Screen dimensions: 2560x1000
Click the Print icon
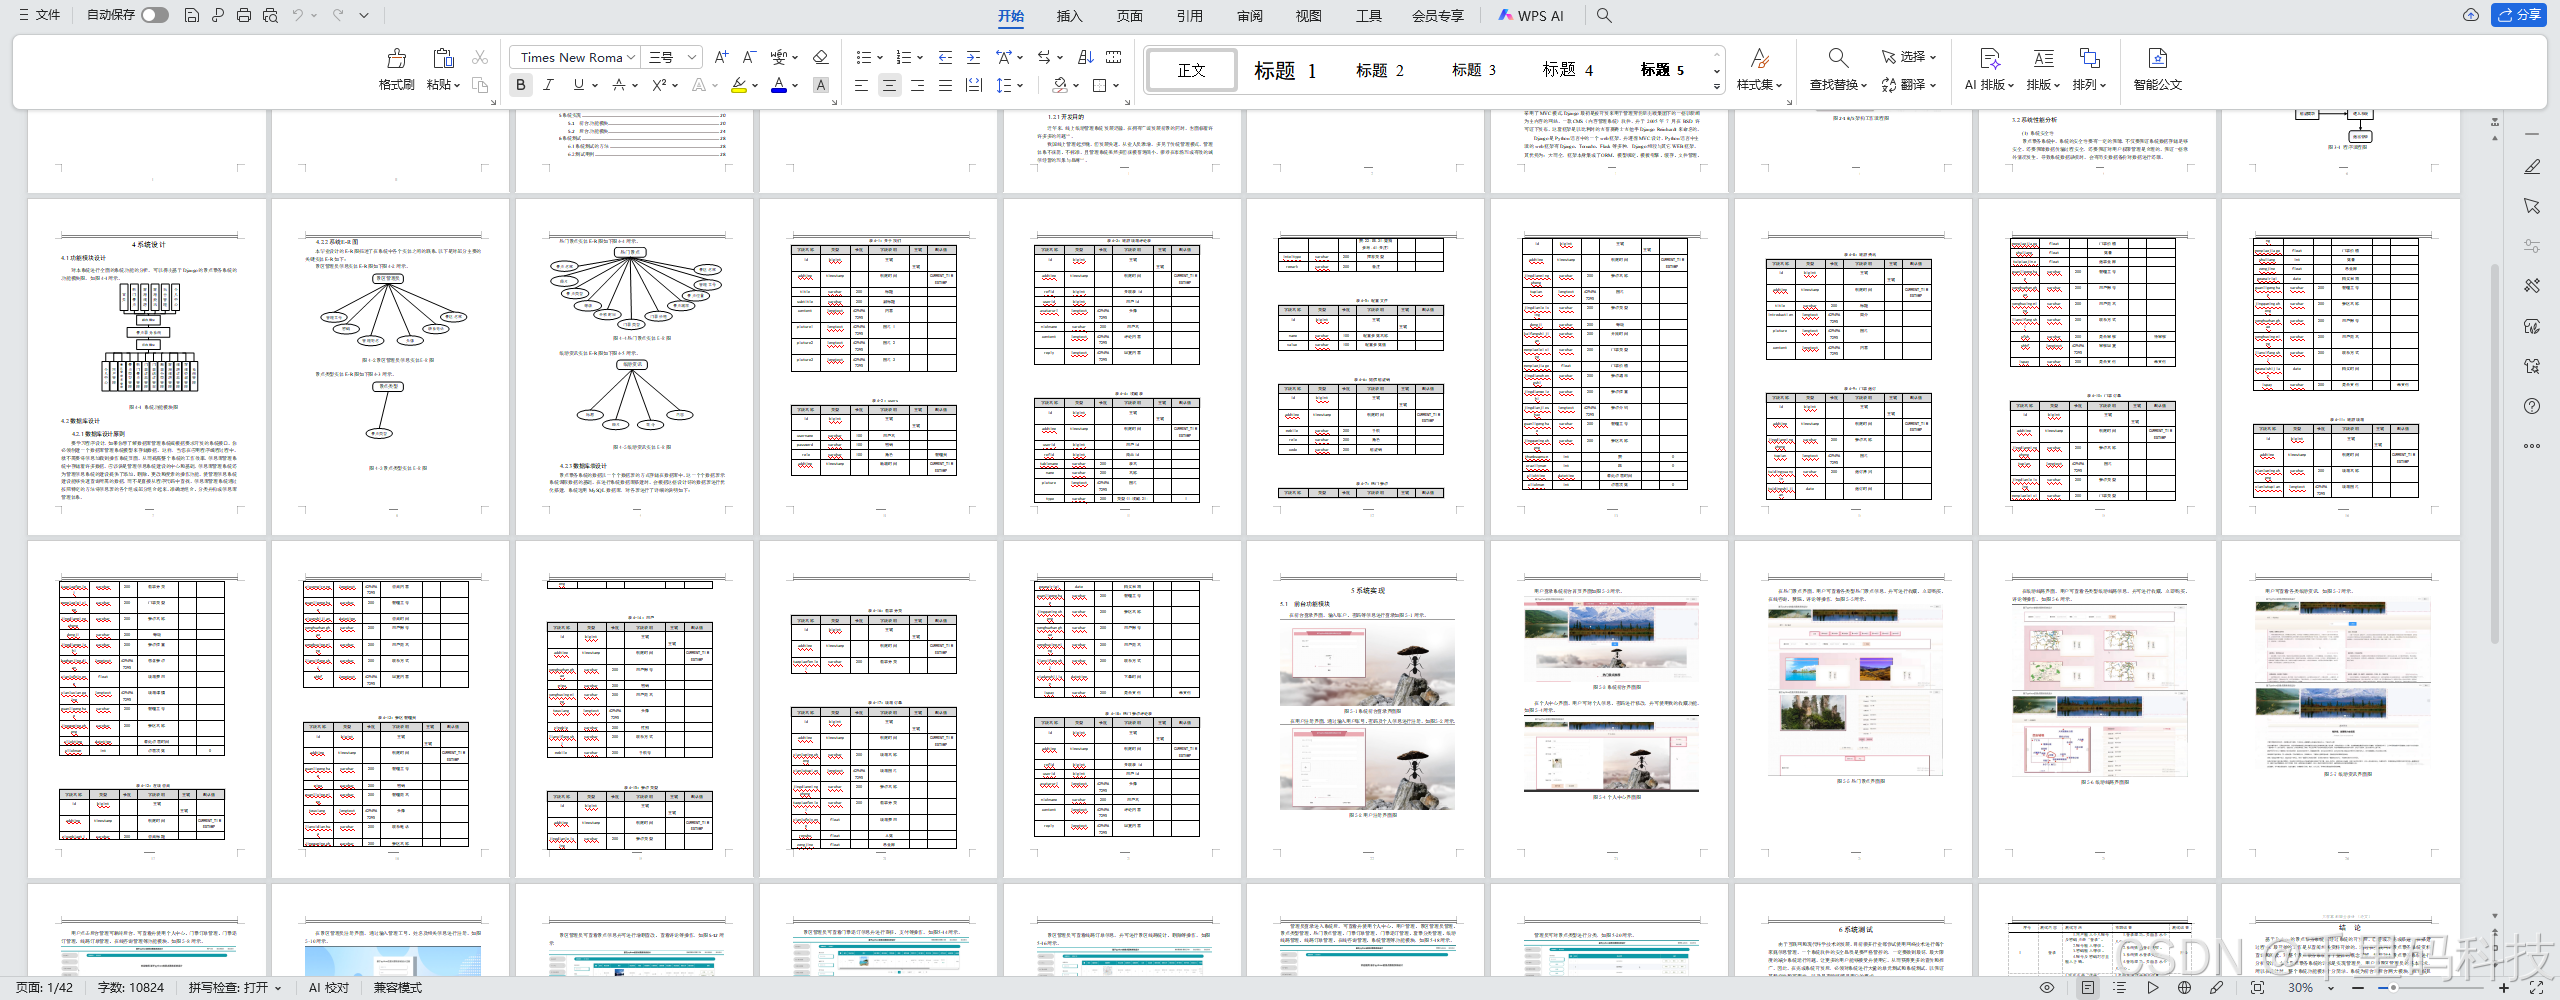tap(244, 15)
